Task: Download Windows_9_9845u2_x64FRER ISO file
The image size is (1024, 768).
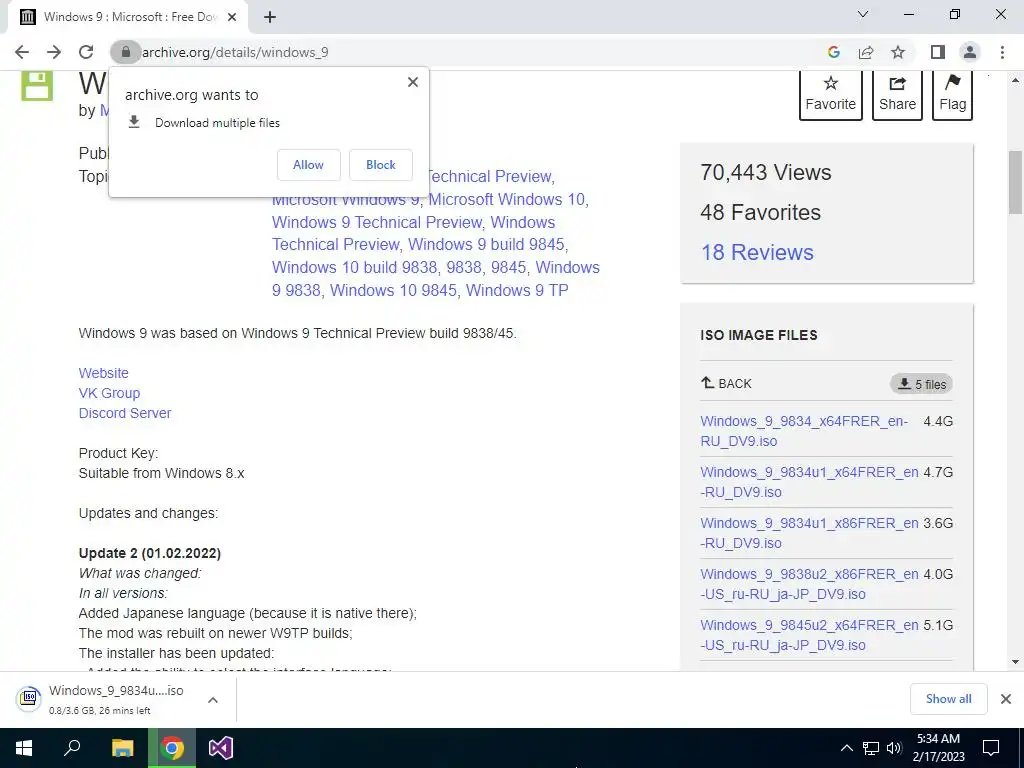Action: [x=809, y=635]
